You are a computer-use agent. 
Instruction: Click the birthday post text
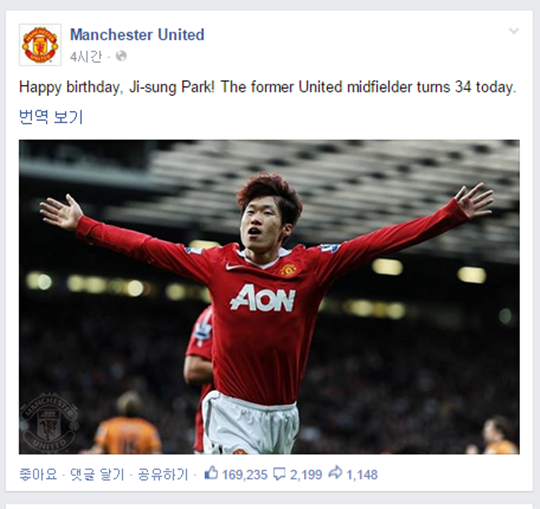pyautogui.click(x=268, y=87)
